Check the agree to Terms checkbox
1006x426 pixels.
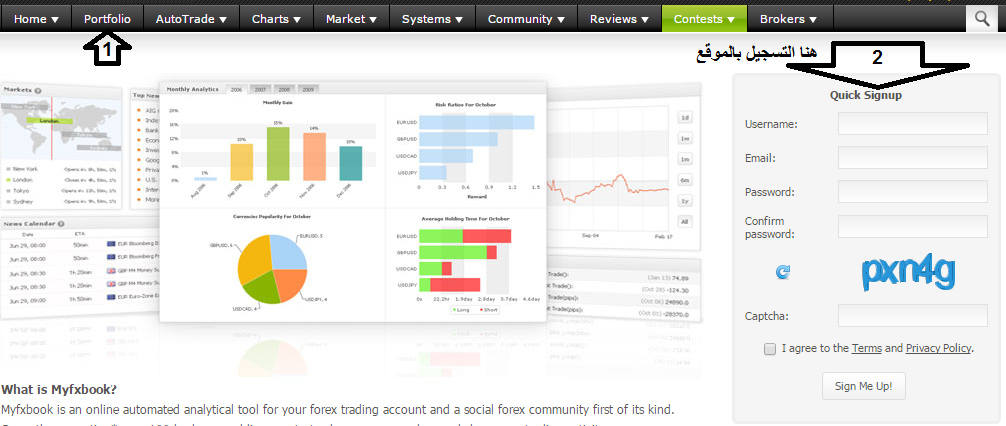770,349
